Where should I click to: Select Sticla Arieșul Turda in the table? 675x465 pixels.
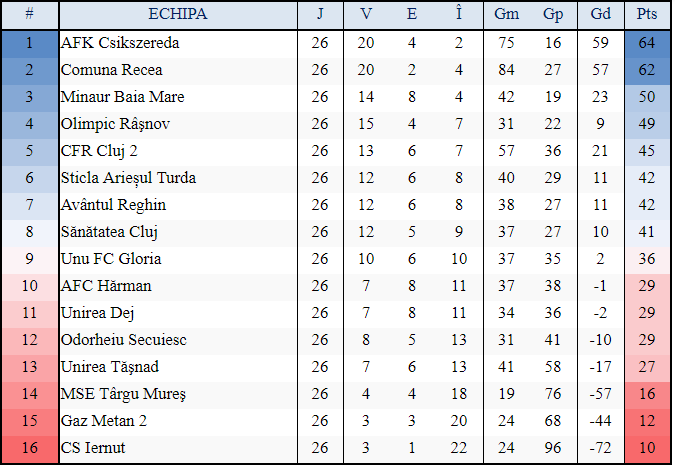pyautogui.click(x=128, y=178)
